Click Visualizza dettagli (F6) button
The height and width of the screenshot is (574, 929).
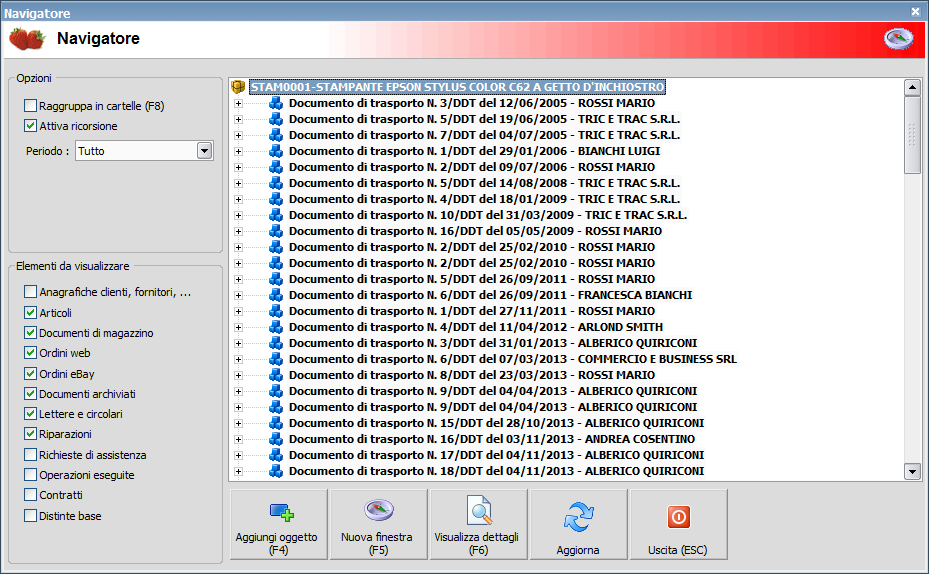[479, 524]
